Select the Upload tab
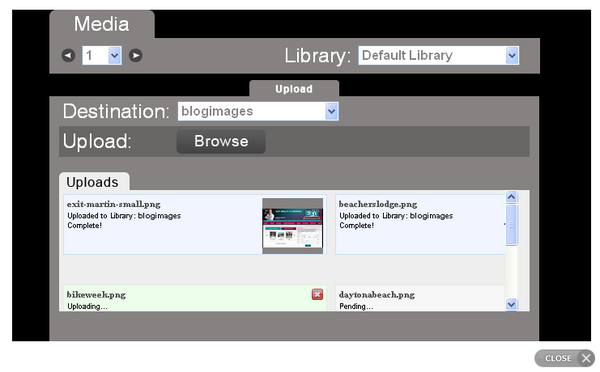Viewport: 600px width, 372px height. tap(294, 89)
